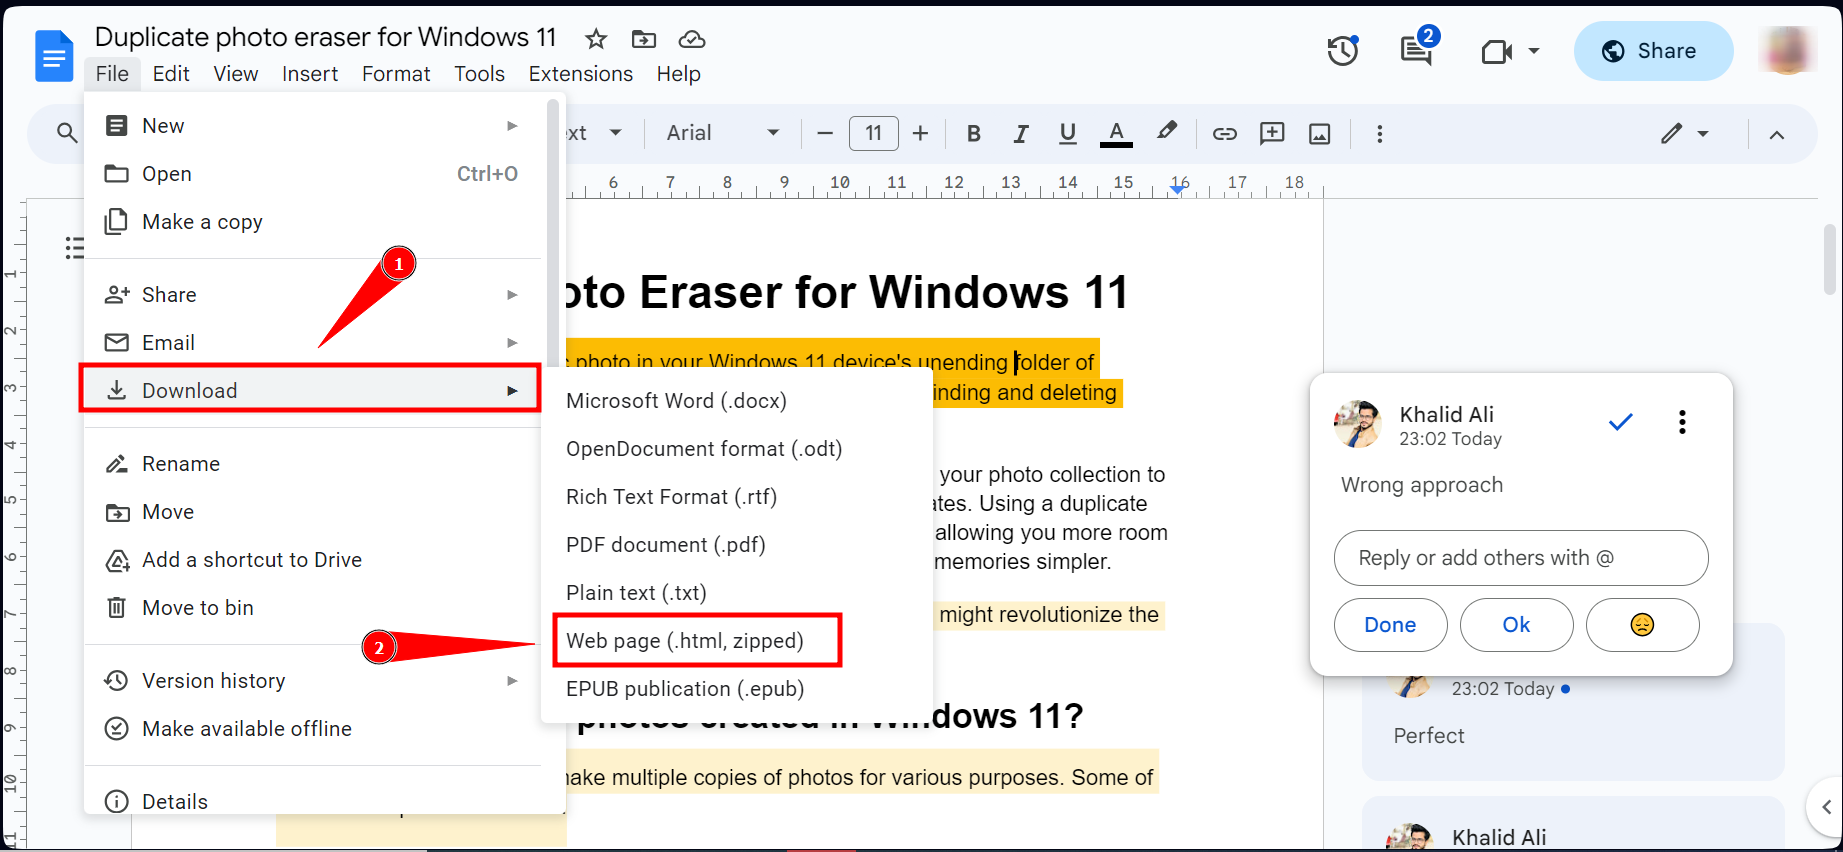Download as PDF document (.pdf)
The height and width of the screenshot is (852, 1843).
(736, 545)
